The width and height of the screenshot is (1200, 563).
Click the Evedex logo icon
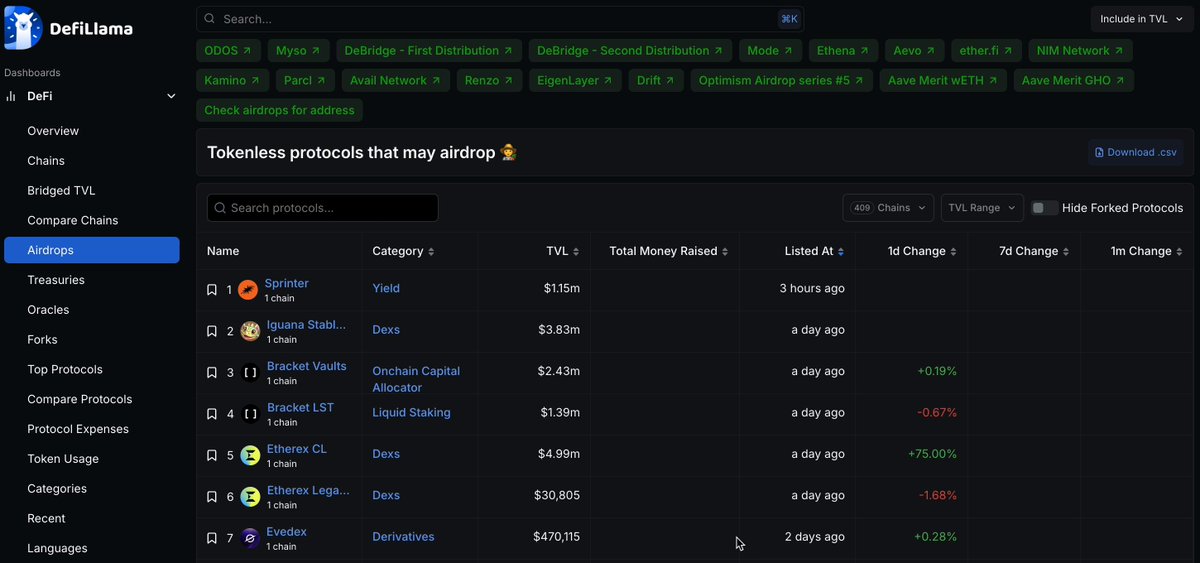(x=250, y=538)
